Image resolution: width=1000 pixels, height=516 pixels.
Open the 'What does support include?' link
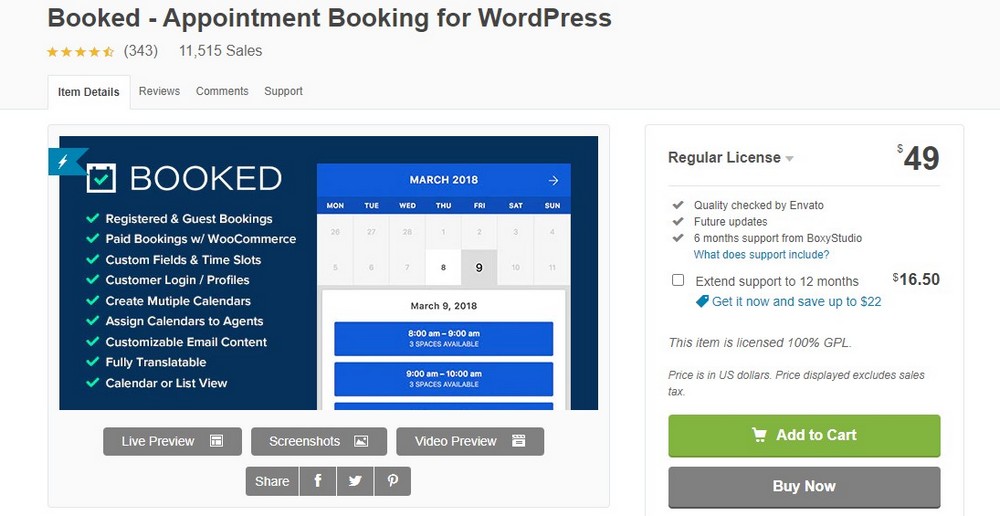[761, 254]
